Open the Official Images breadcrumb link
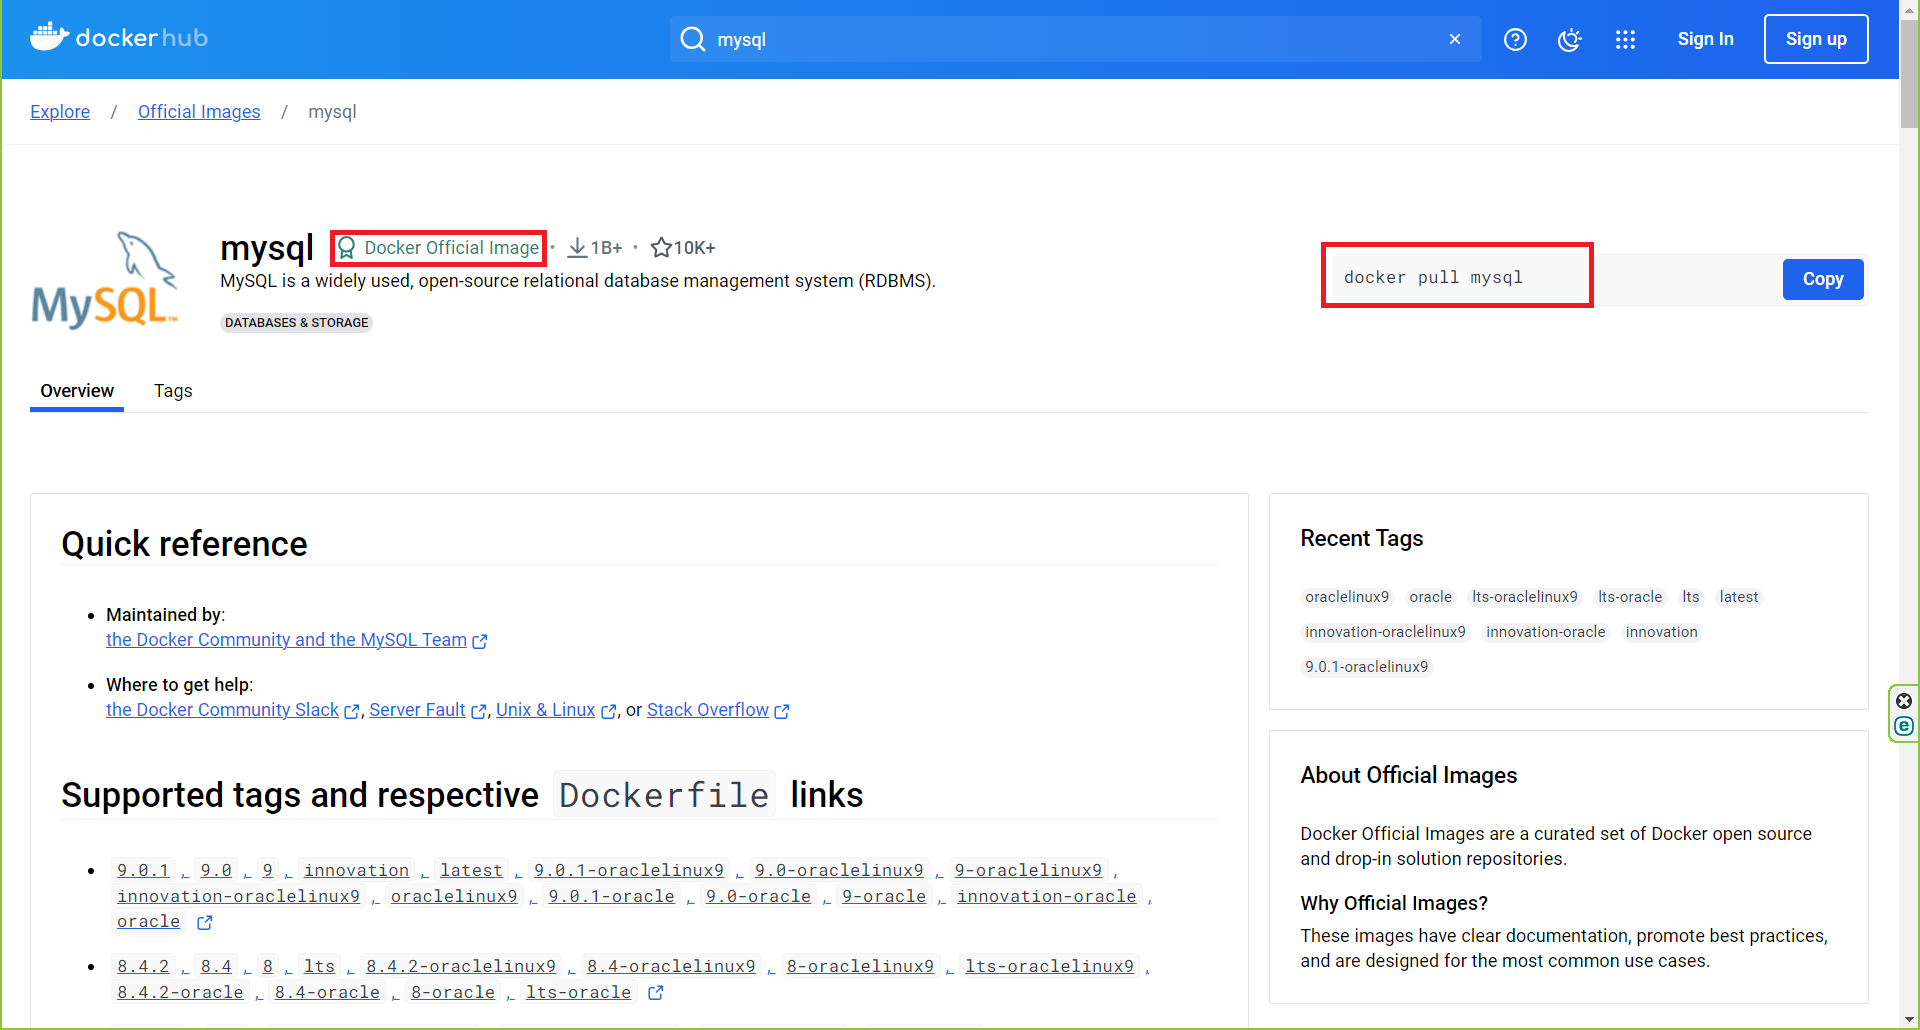This screenshot has width=1920, height=1030. pos(199,112)
